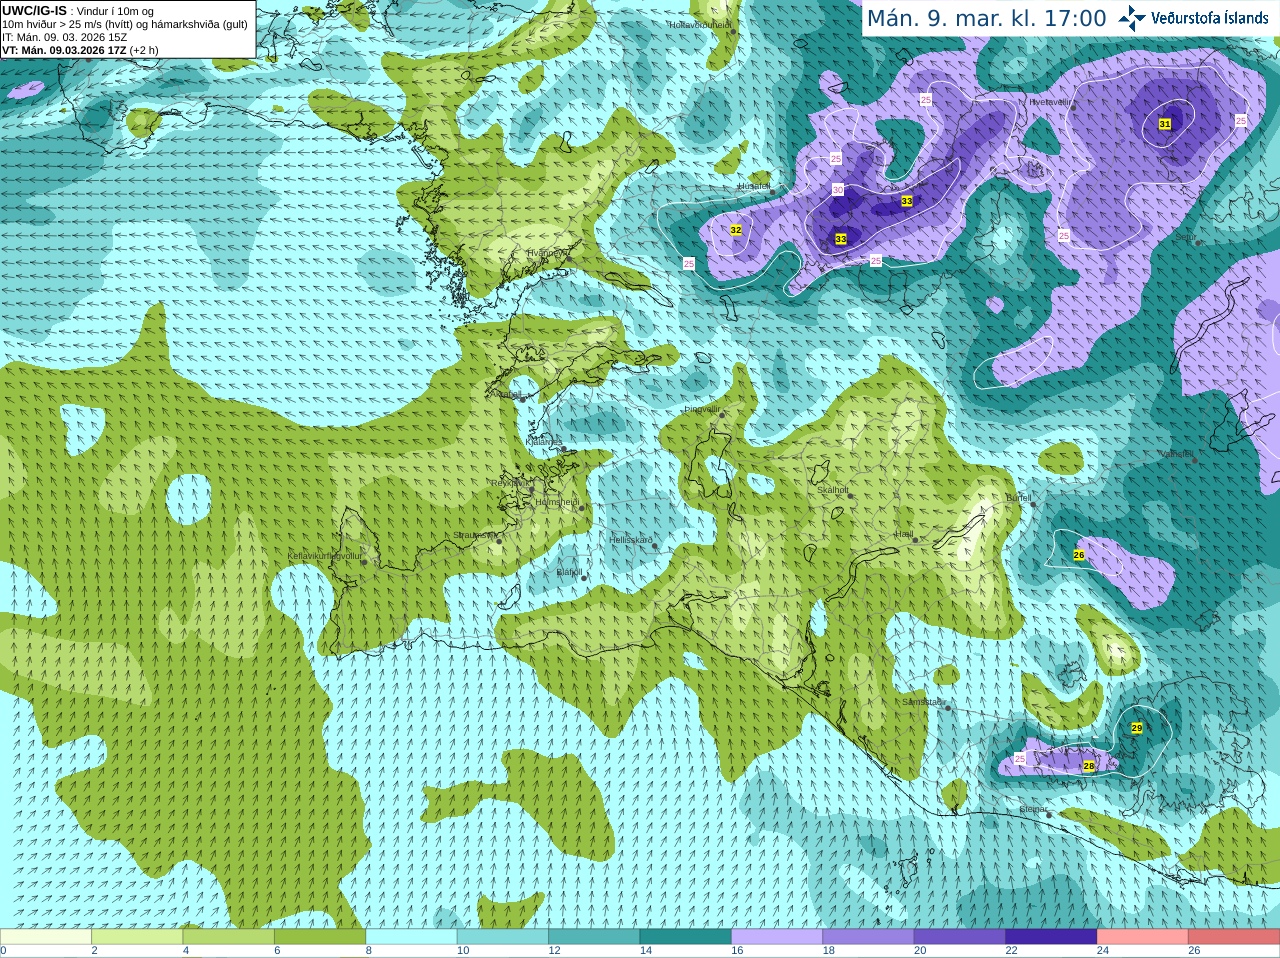Click the yellow 26 gust label on the map
The width and height of the screenshot is (1280, 958).
point(1079,555)
